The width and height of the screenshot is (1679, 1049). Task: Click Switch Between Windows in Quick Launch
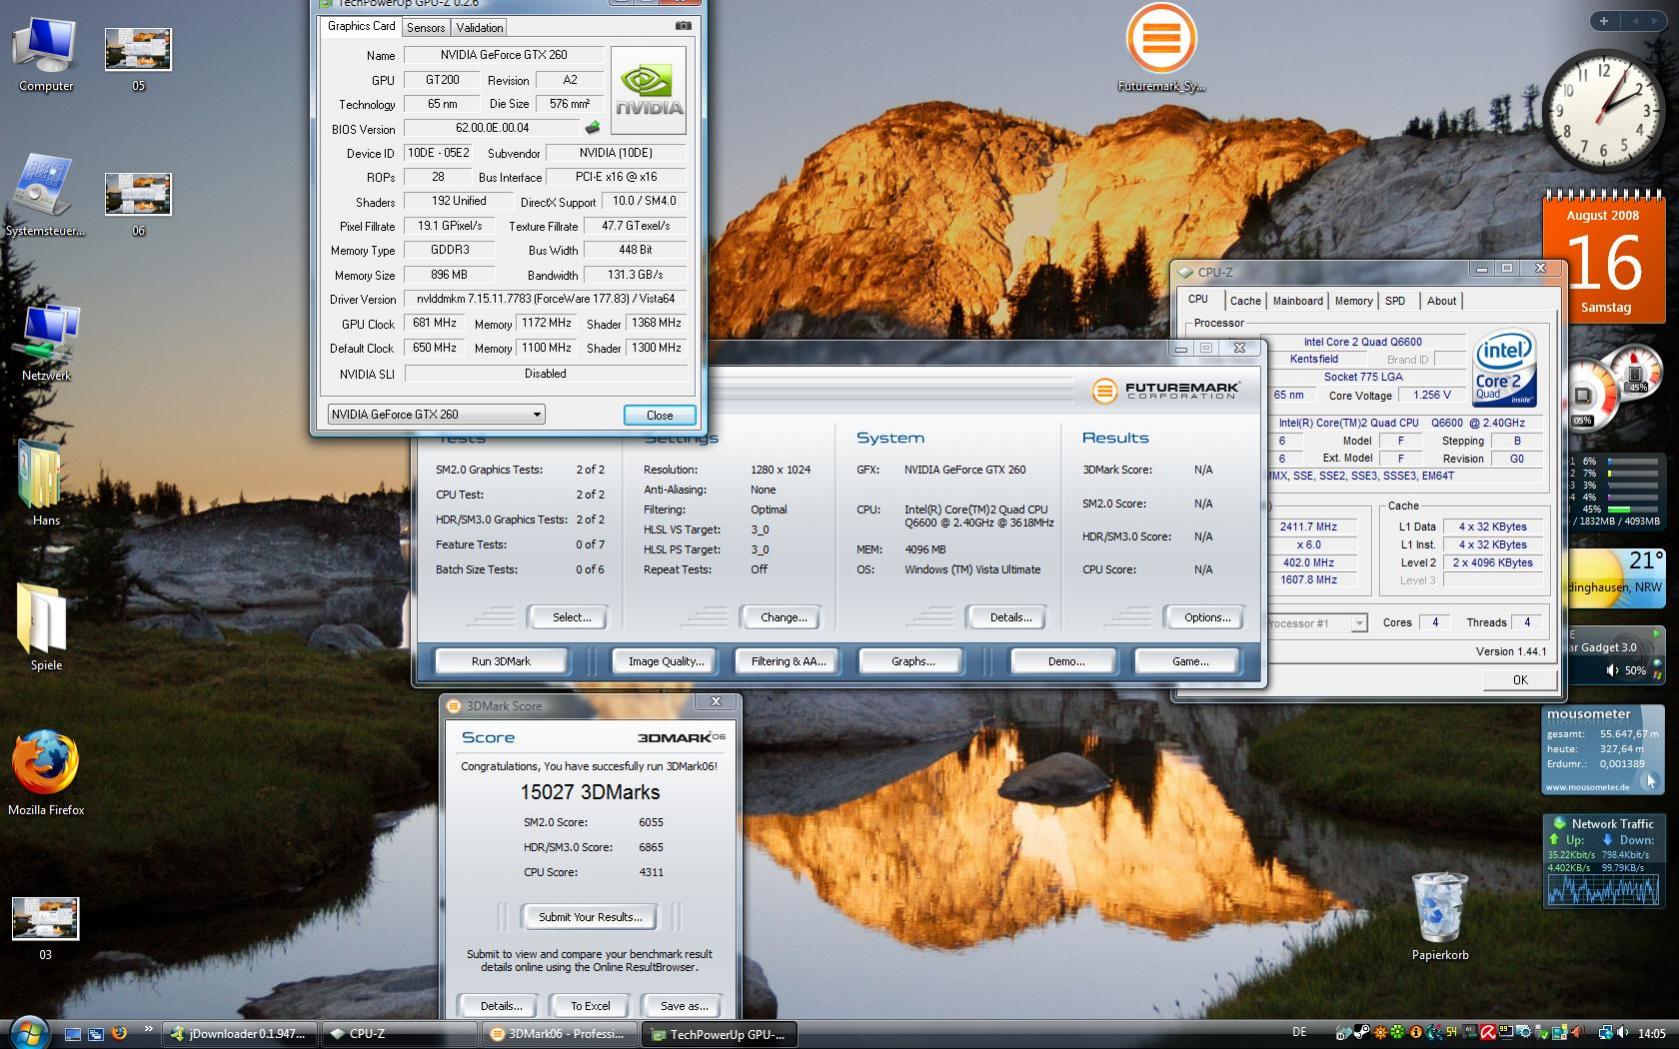coord(95,1034)
